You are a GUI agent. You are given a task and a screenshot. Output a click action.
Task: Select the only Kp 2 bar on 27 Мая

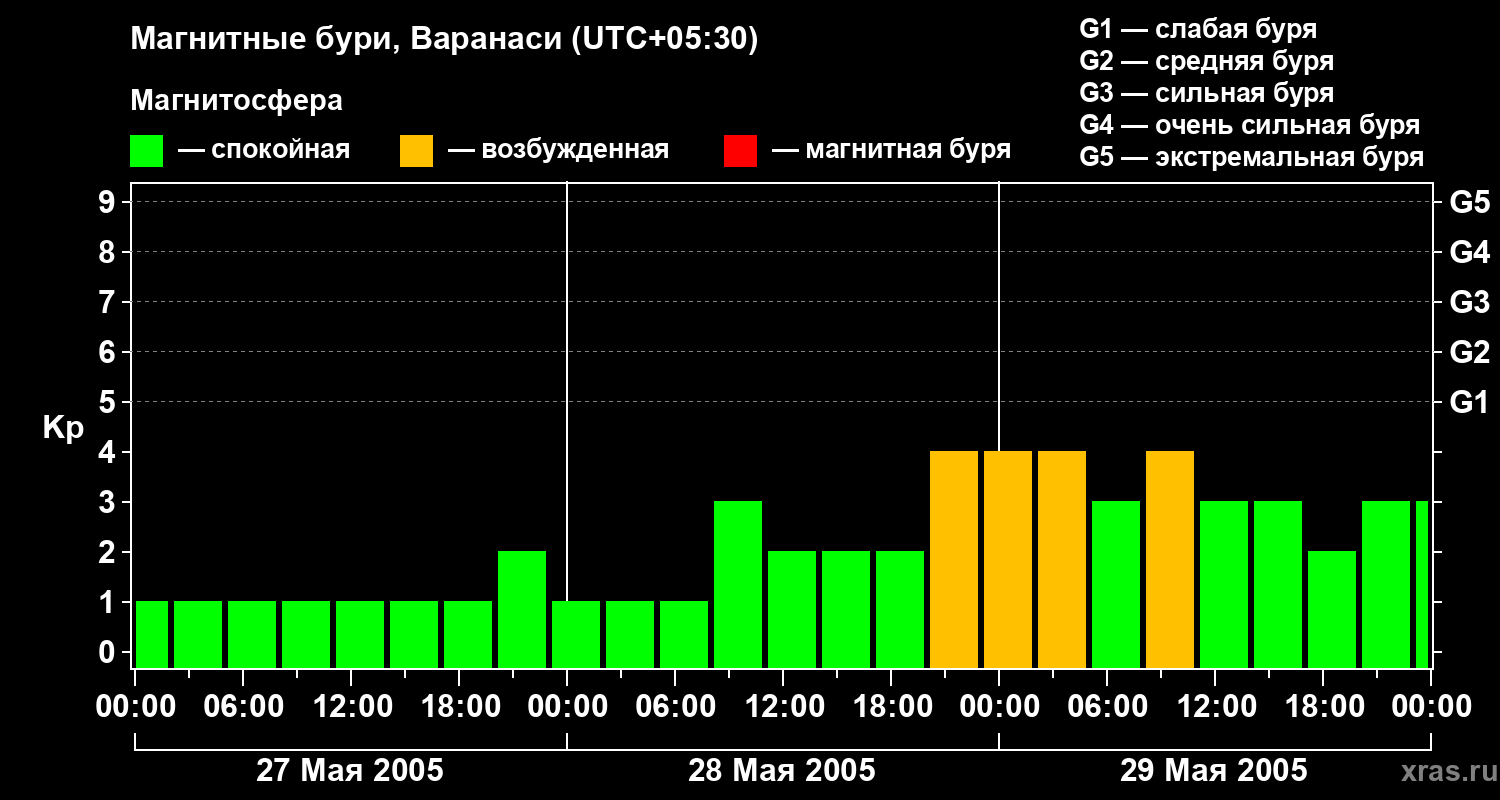click(522, 609)
